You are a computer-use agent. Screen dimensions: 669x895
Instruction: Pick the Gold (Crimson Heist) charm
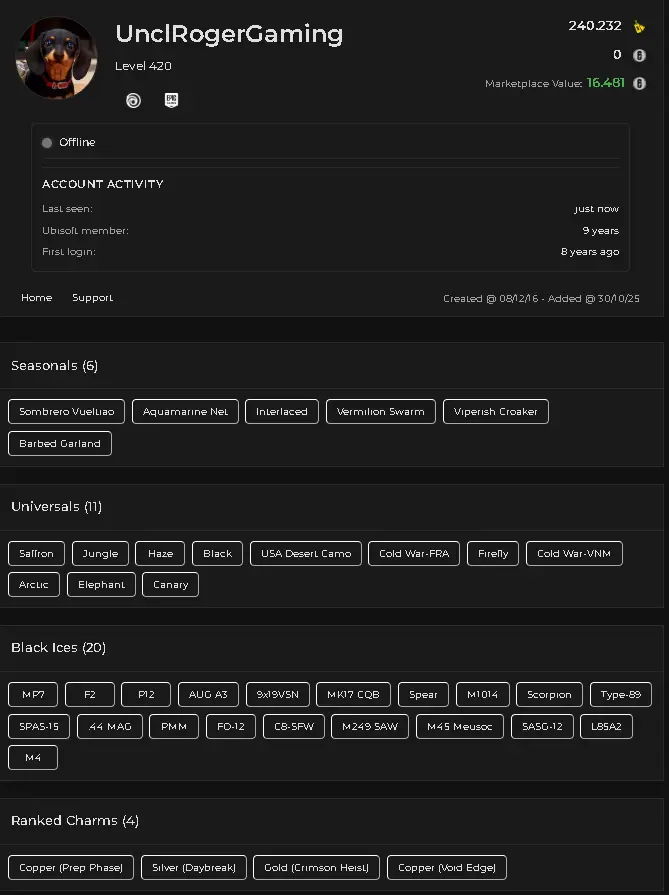[x=316, y=868]
